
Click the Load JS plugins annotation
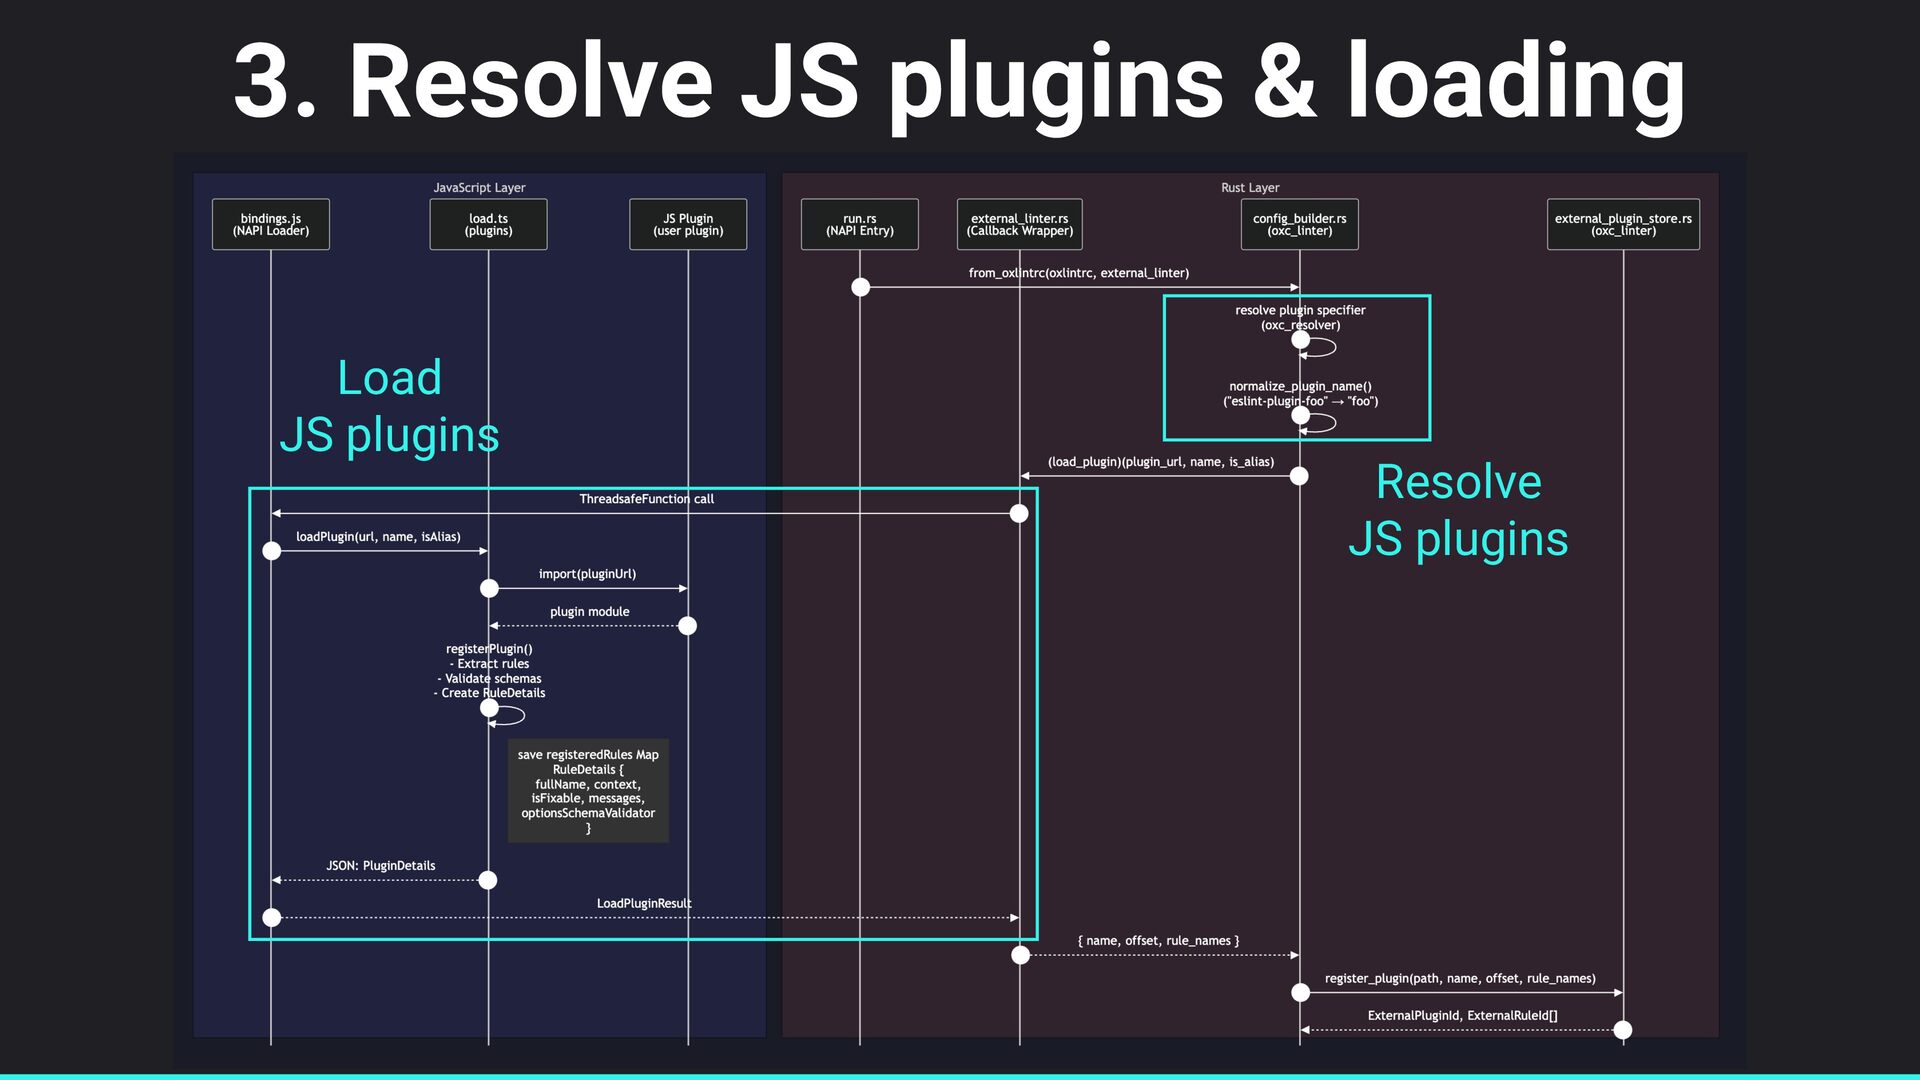389,406
